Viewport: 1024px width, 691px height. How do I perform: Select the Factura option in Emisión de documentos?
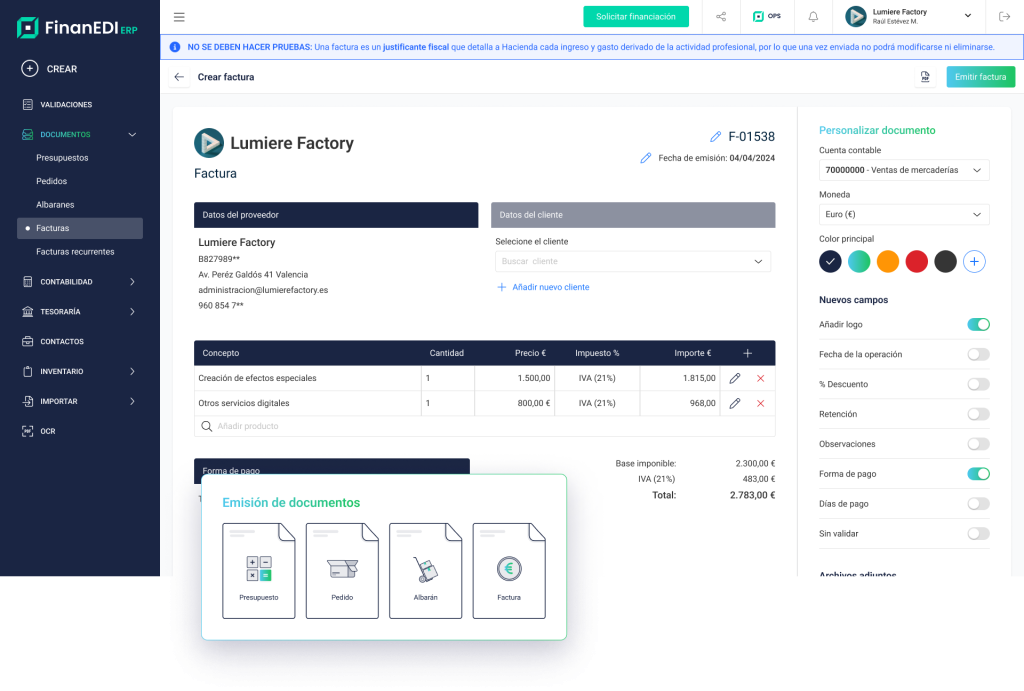click(508, 568)
